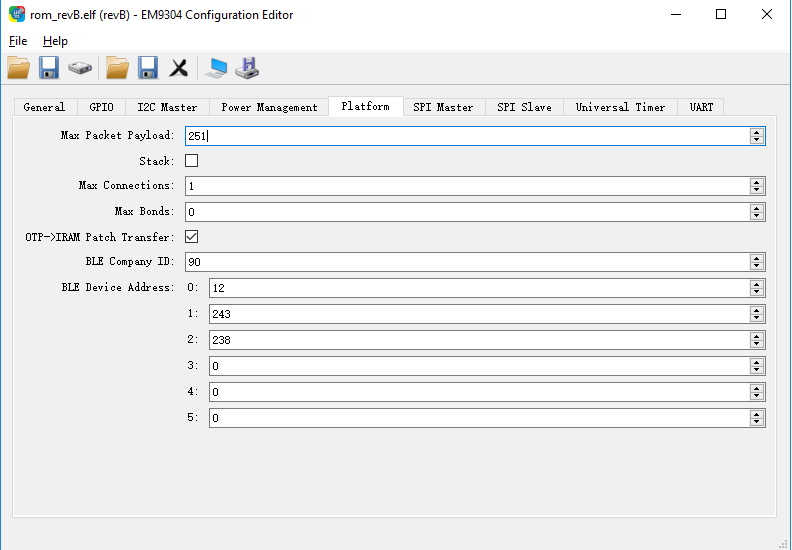Decrease BLE Device Address byte 3 value
The height and width of the screenshot is (550, 792).
tap(757, 370)
